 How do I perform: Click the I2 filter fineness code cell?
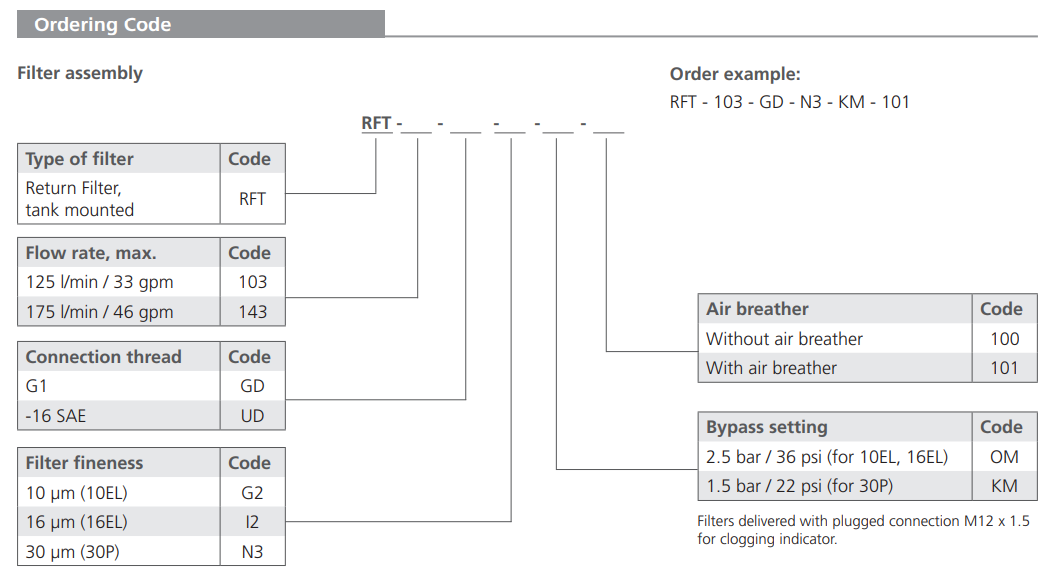(x=252, y=522)
